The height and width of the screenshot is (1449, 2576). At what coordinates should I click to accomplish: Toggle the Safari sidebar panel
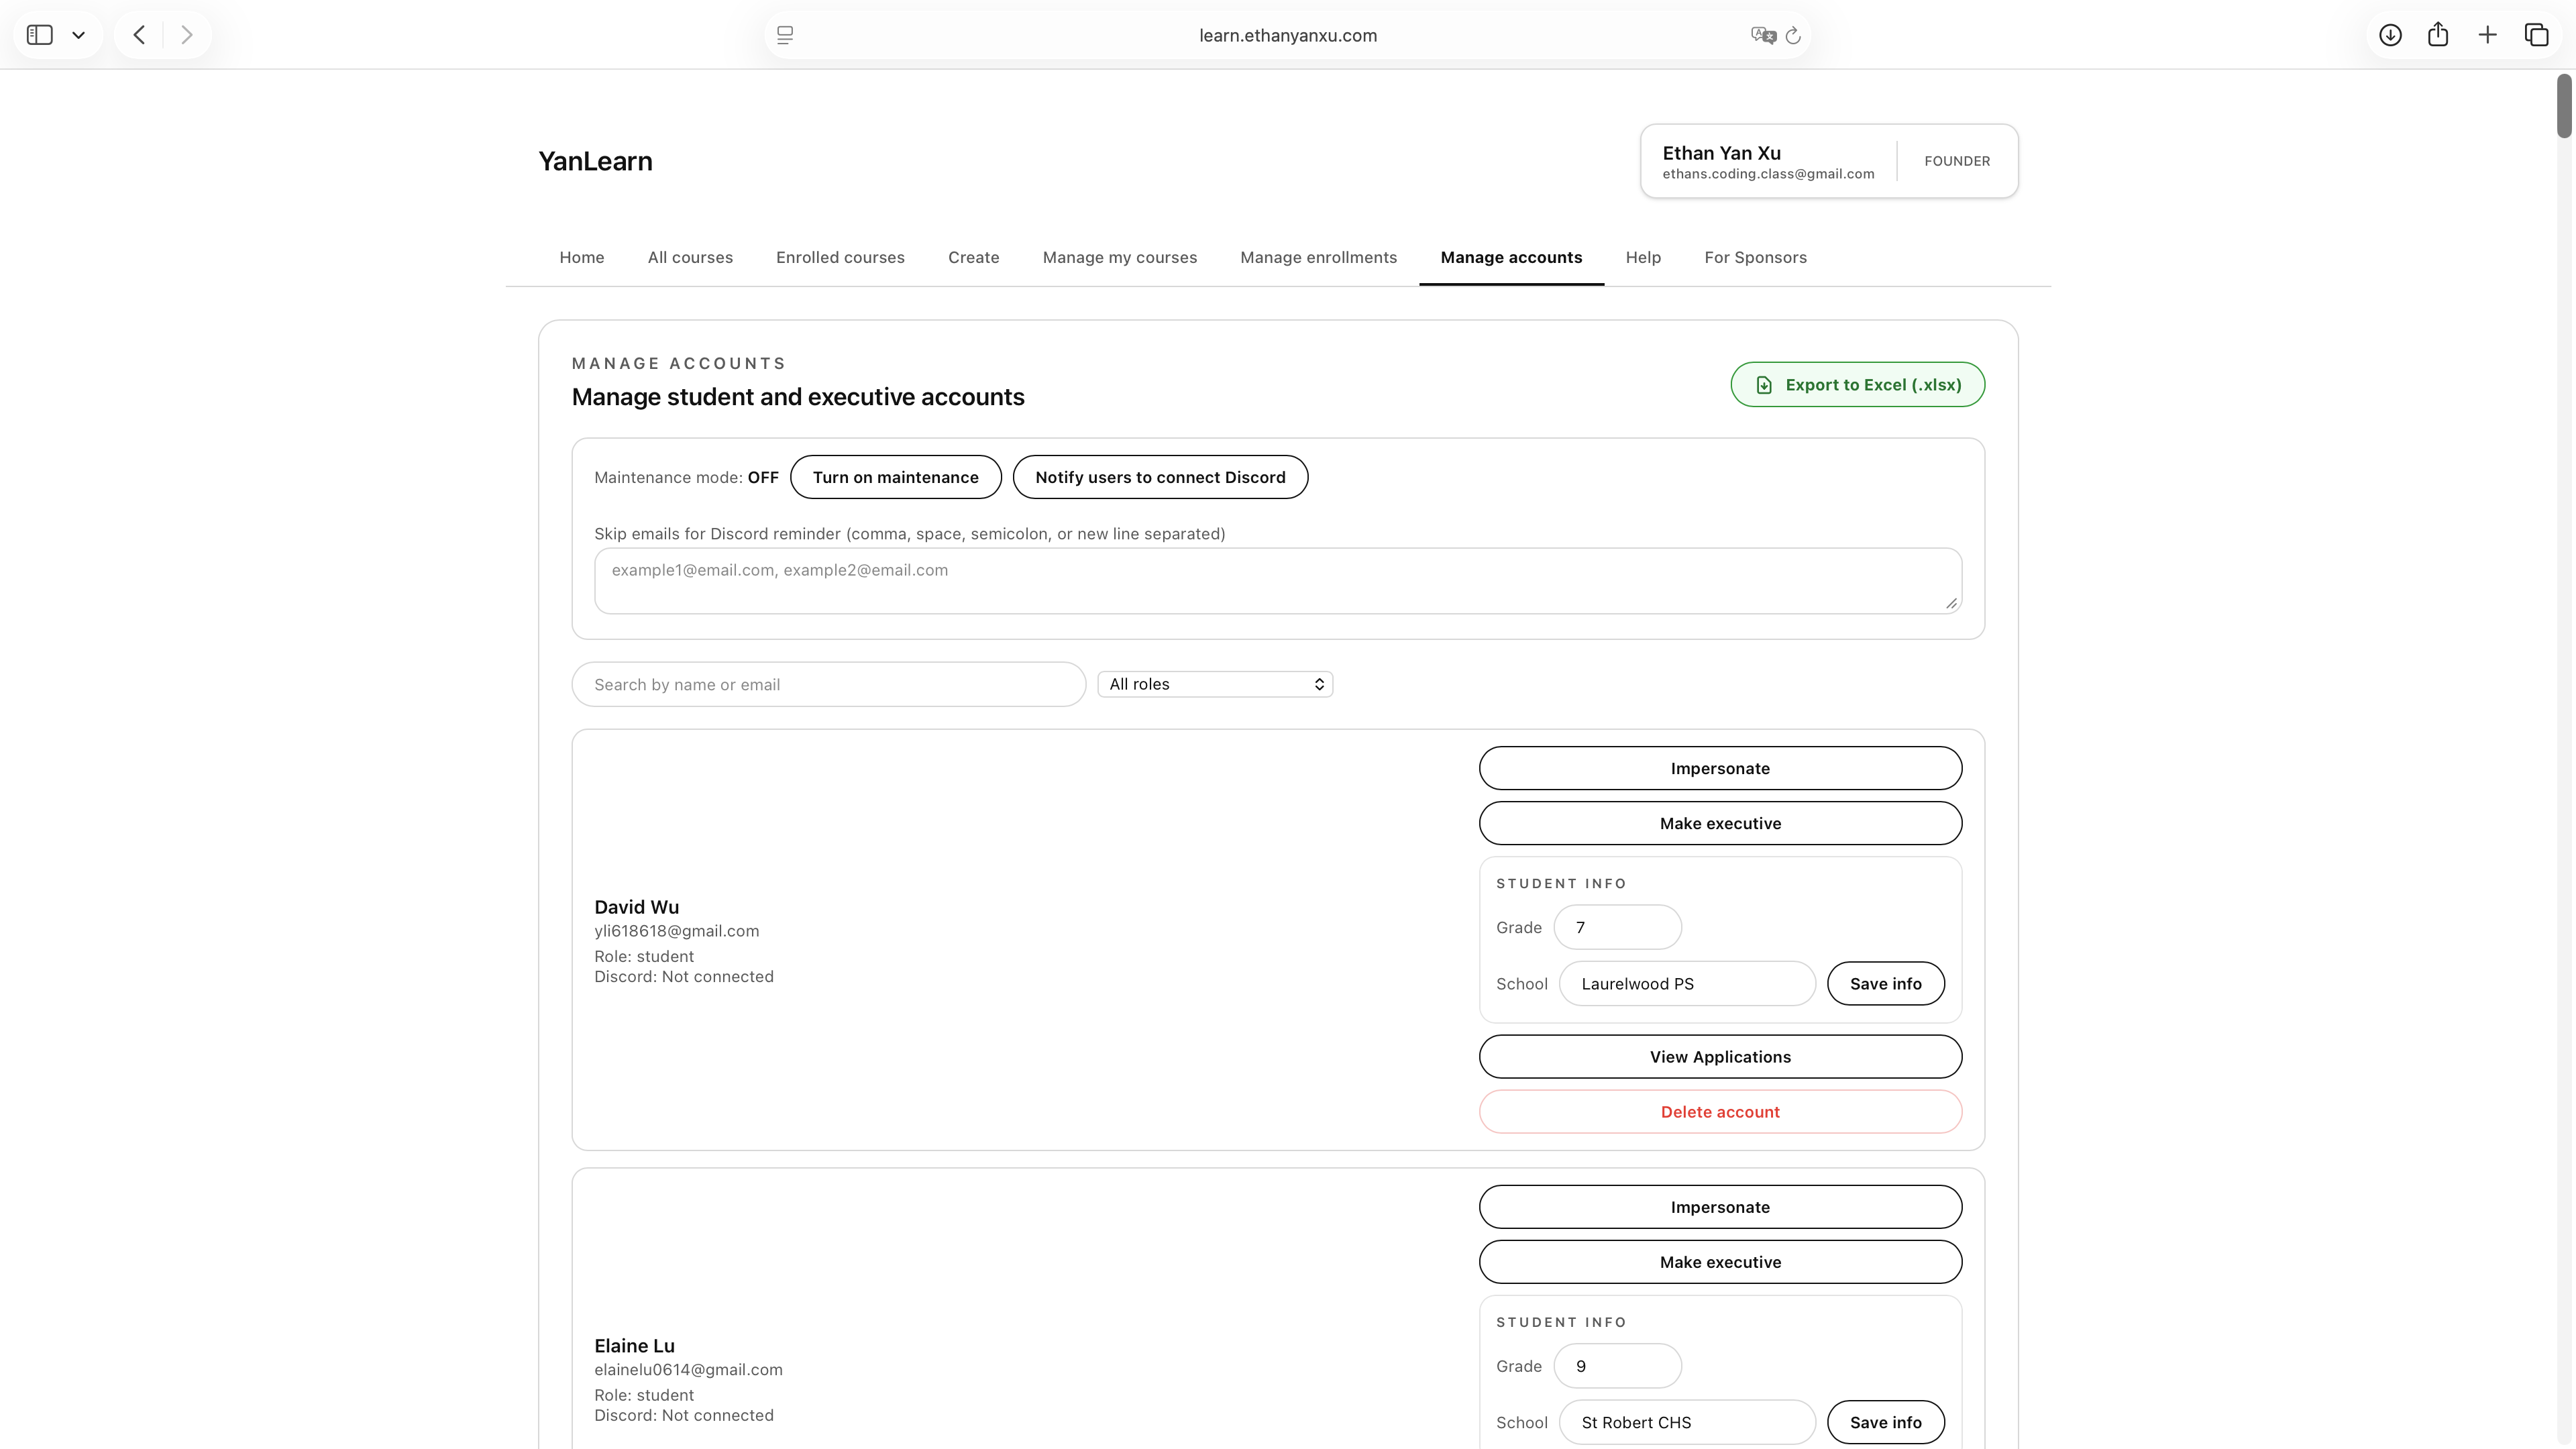tap(39, 34)
